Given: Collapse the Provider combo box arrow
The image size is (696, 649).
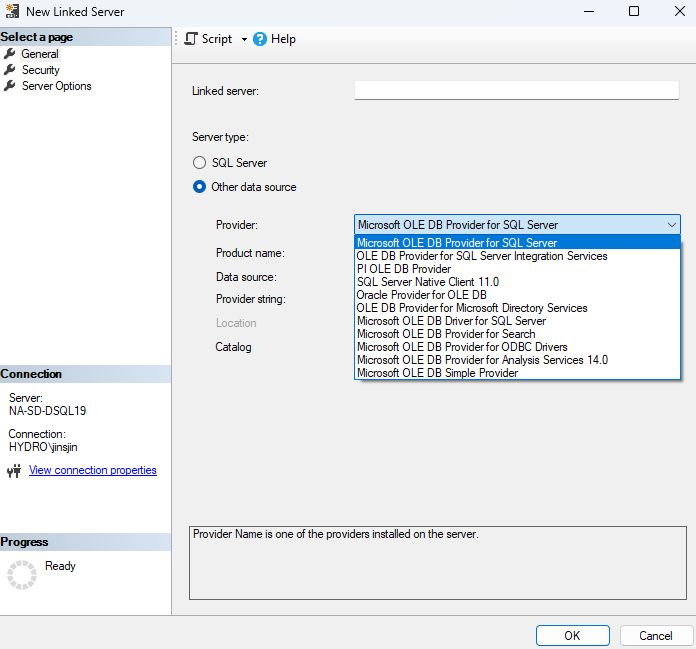Looking at the screenshot, I should coord(672,225).
